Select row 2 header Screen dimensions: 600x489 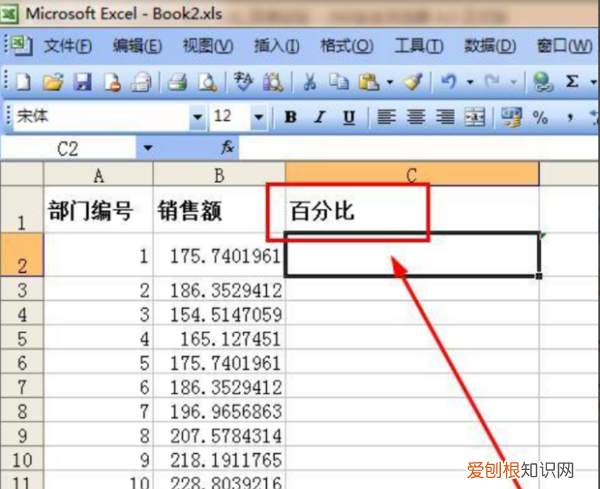point(22,254)
